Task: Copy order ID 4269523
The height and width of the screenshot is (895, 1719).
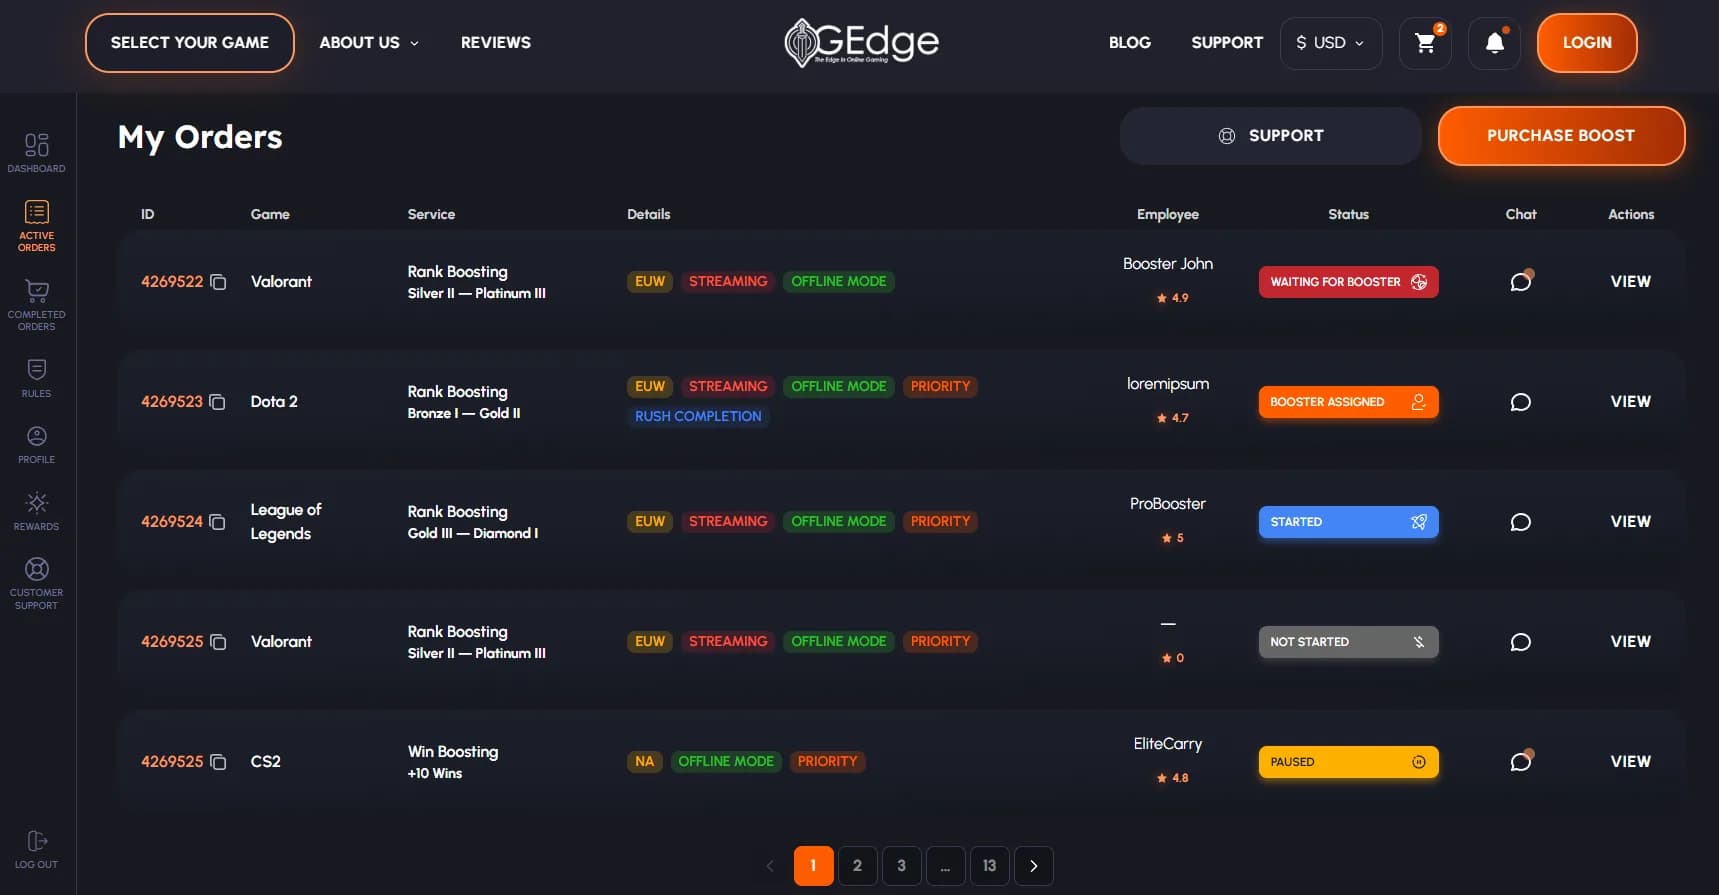Action: pos(217,402)
